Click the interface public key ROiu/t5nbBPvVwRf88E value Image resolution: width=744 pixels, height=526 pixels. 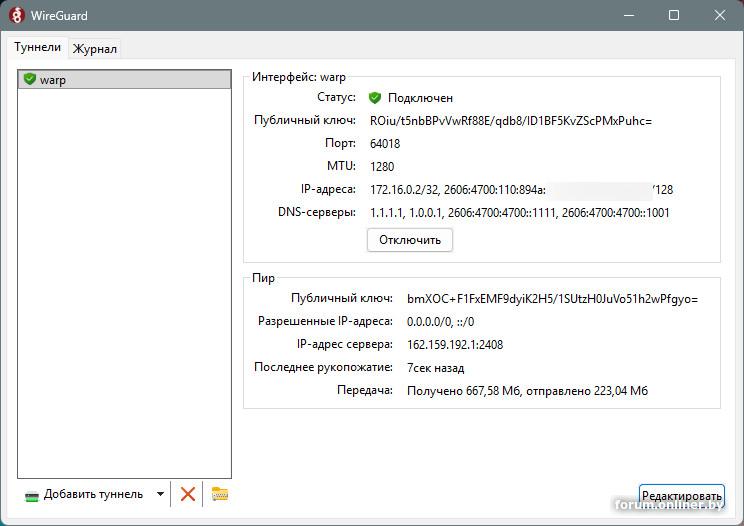(x=511, y=121)
